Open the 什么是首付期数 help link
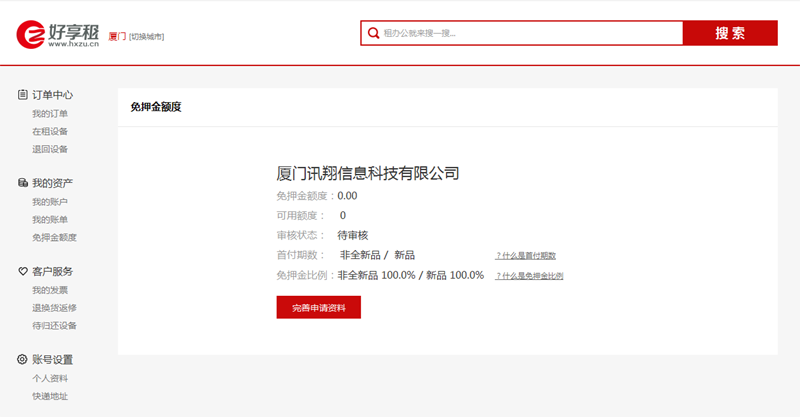The image size is (800, 417). tap(526, 256)
